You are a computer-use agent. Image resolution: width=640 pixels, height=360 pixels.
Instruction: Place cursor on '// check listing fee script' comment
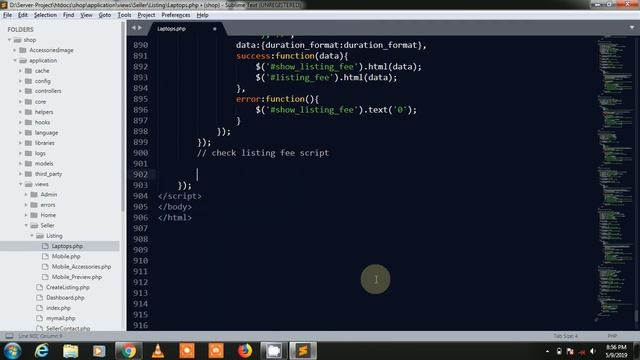click(x=263, y=153)
